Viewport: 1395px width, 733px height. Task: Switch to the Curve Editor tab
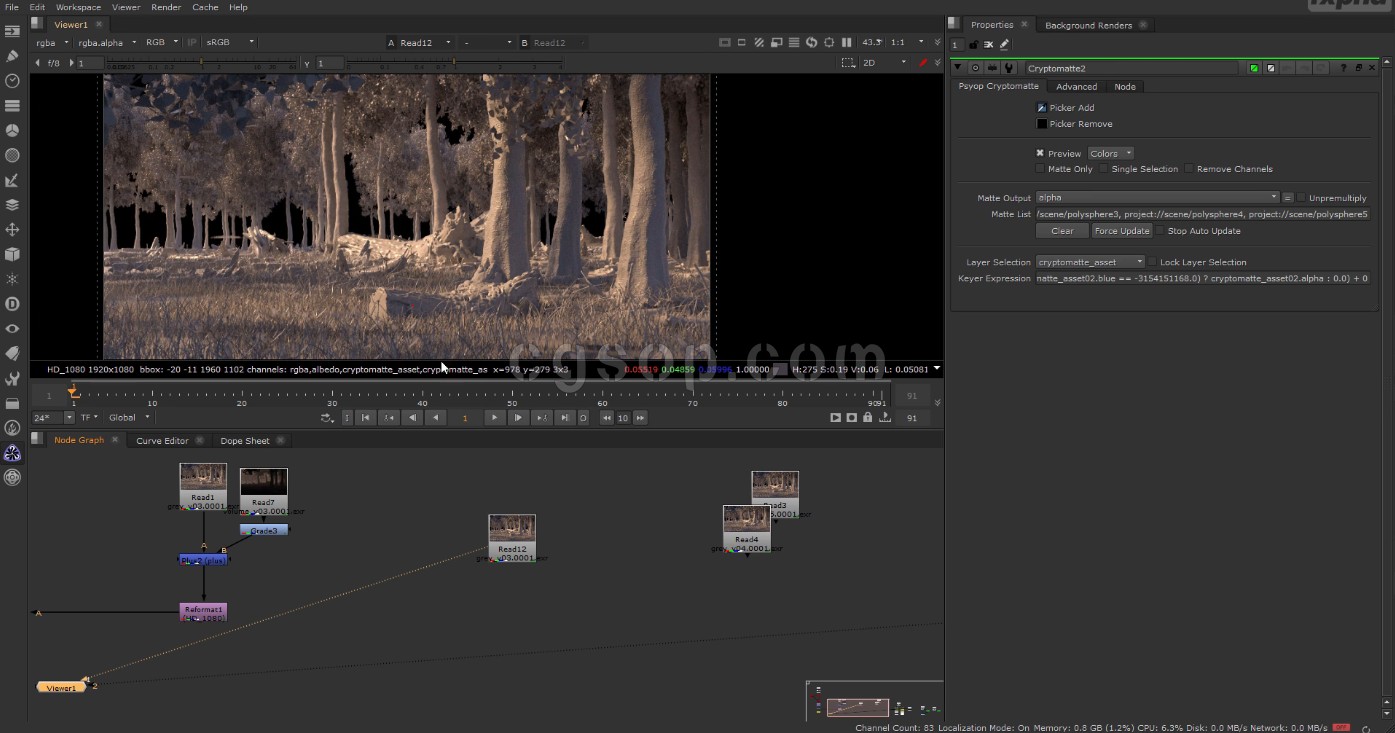162,441
